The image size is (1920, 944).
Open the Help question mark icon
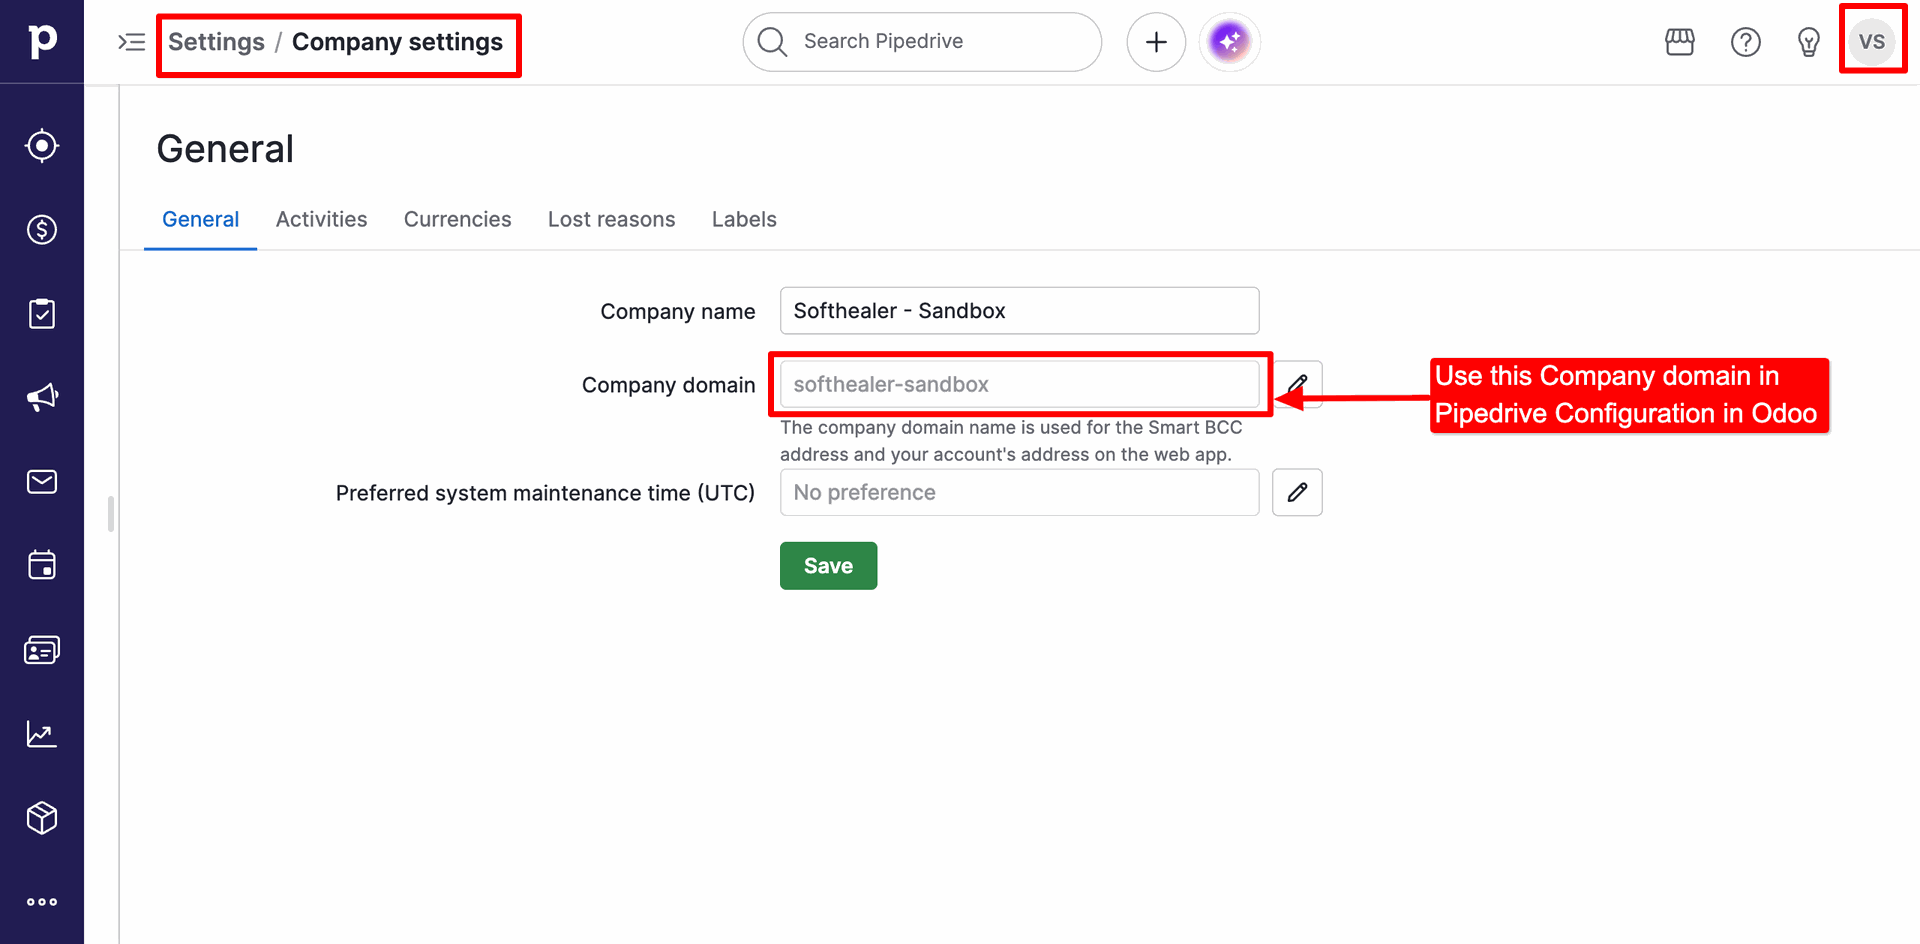[x=1746, y=42]
